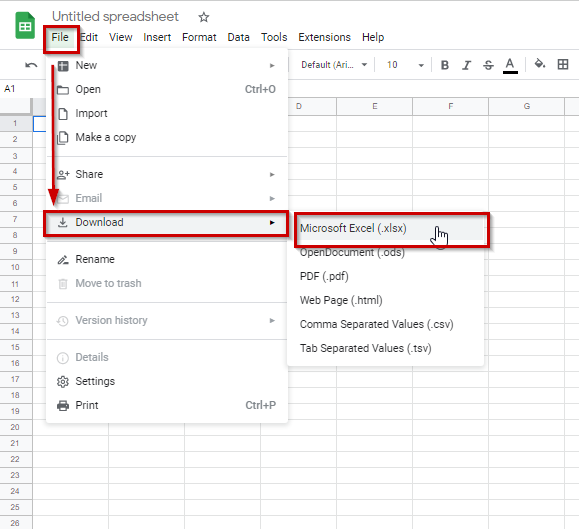Viewport: 579px width, 529px height.
Task: Select column E header
Action: tap(374, 107)
